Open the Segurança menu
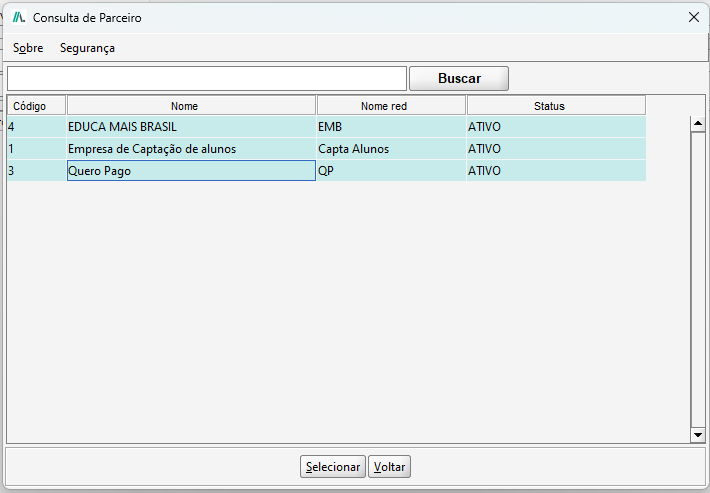710x493 pixels. [x=87, y=48]
